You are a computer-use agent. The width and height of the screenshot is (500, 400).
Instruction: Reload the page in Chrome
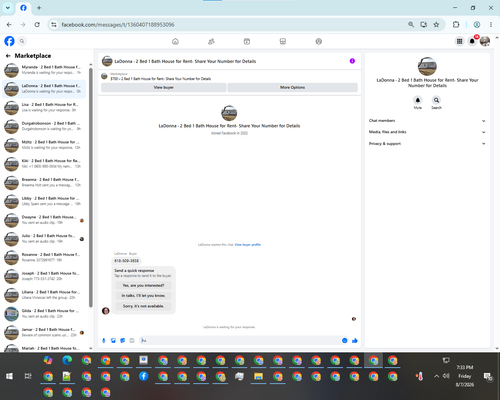(x=37, y=24)
